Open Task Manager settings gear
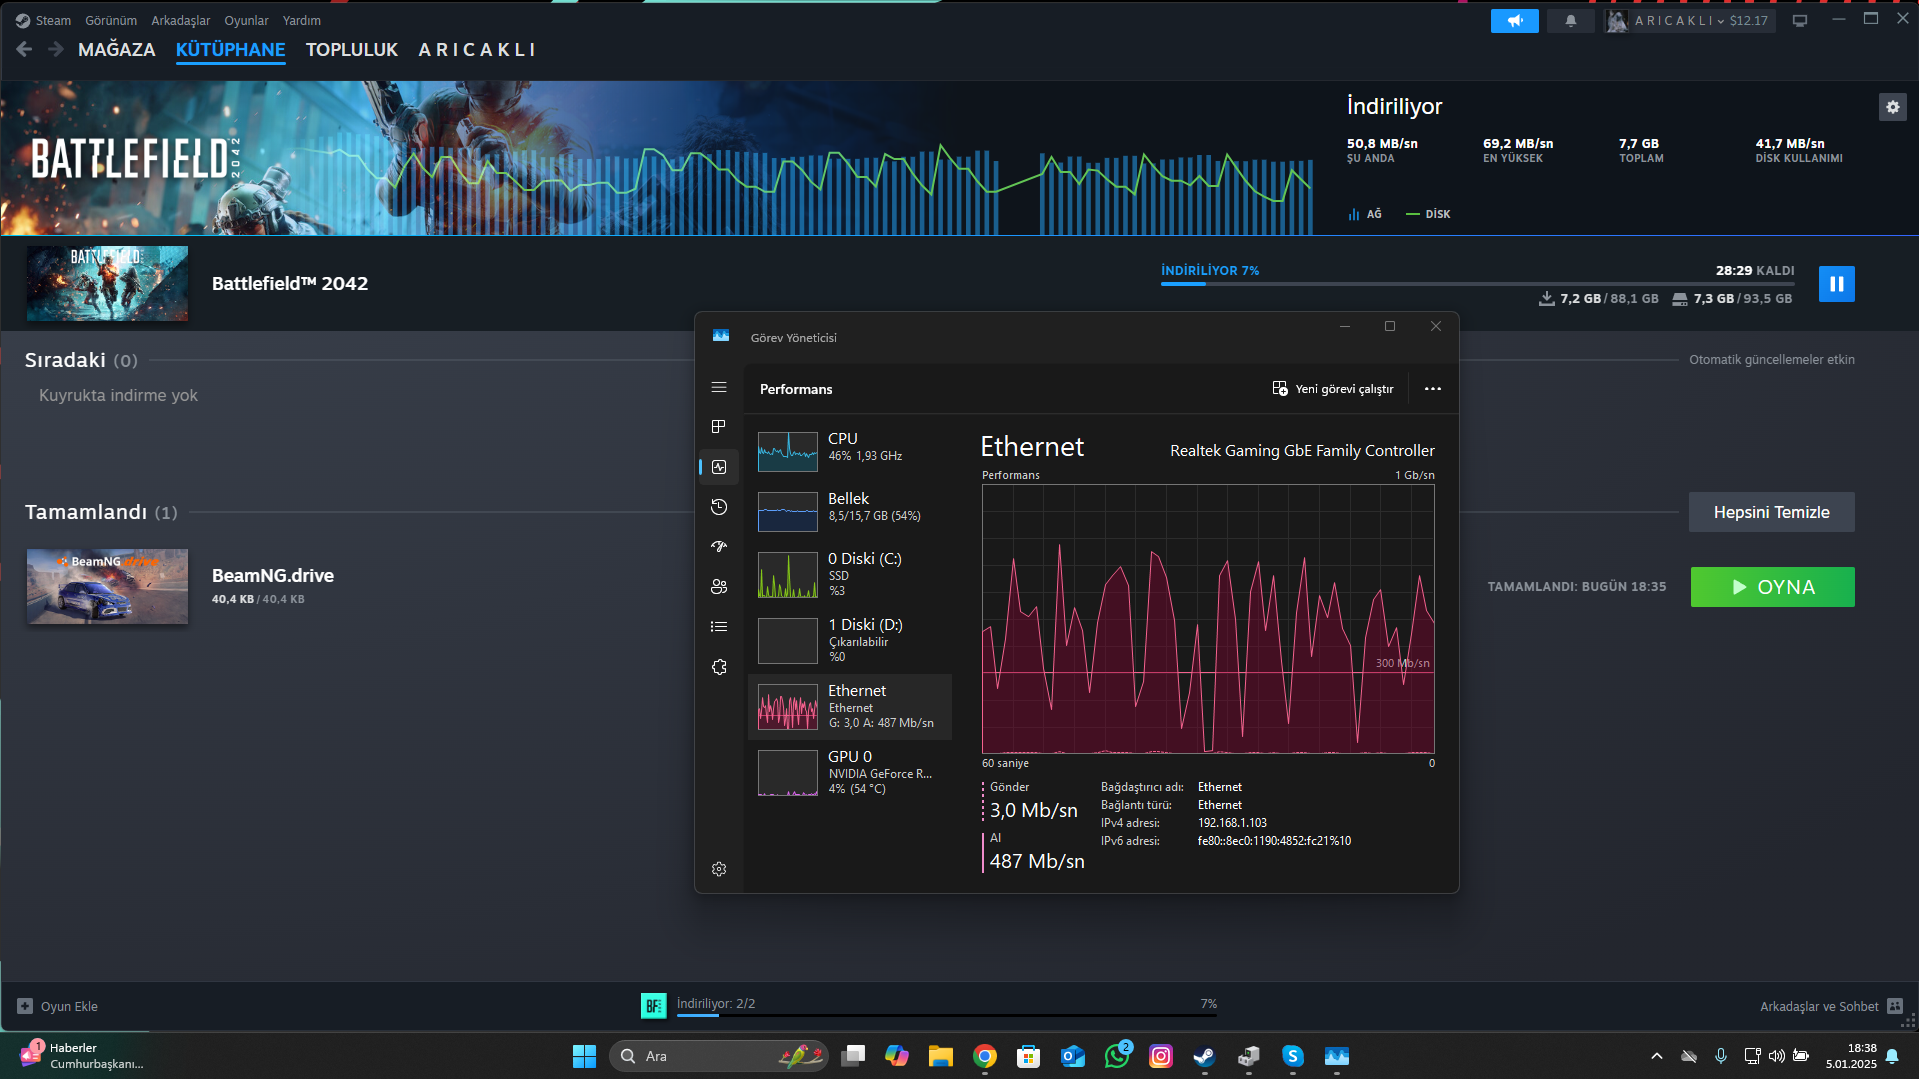This screenshot has width=1919, height=1079. point(719,869)
